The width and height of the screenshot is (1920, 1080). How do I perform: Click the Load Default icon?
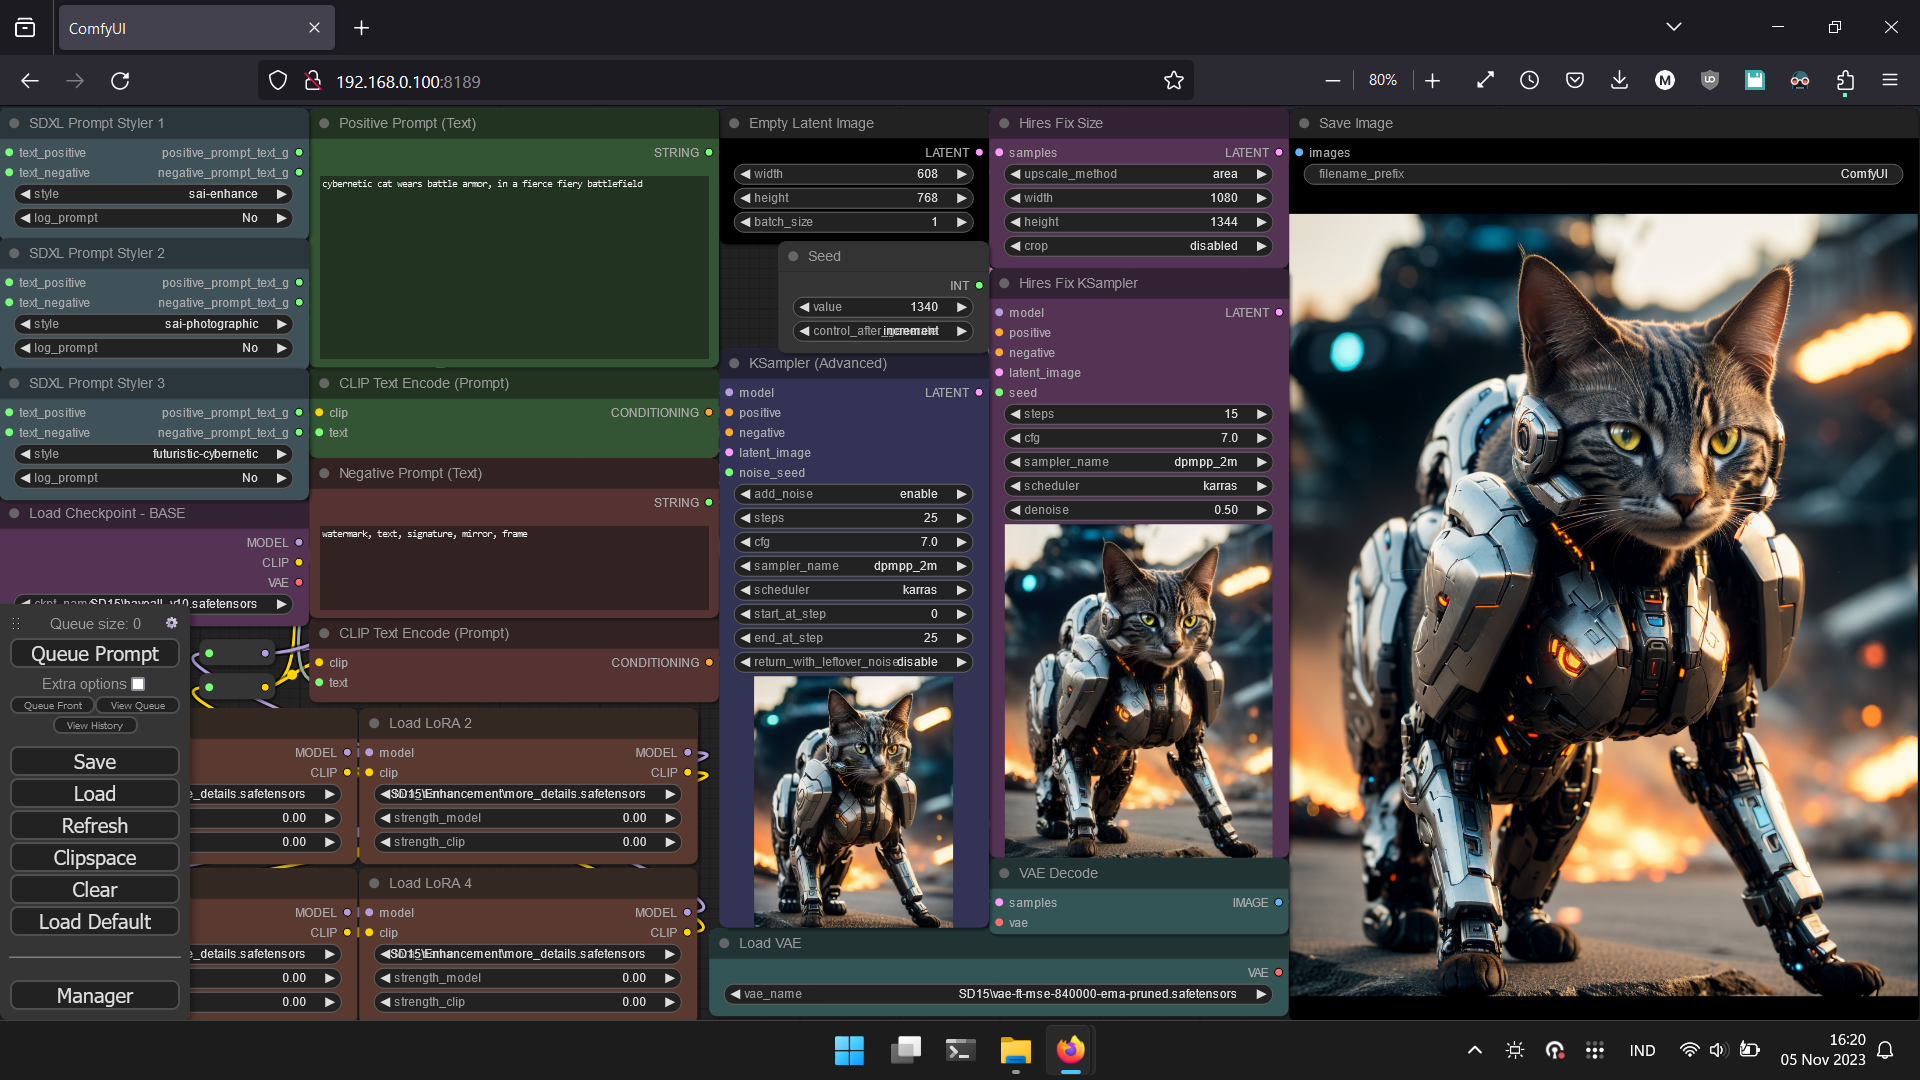click(x=94, y=920)
